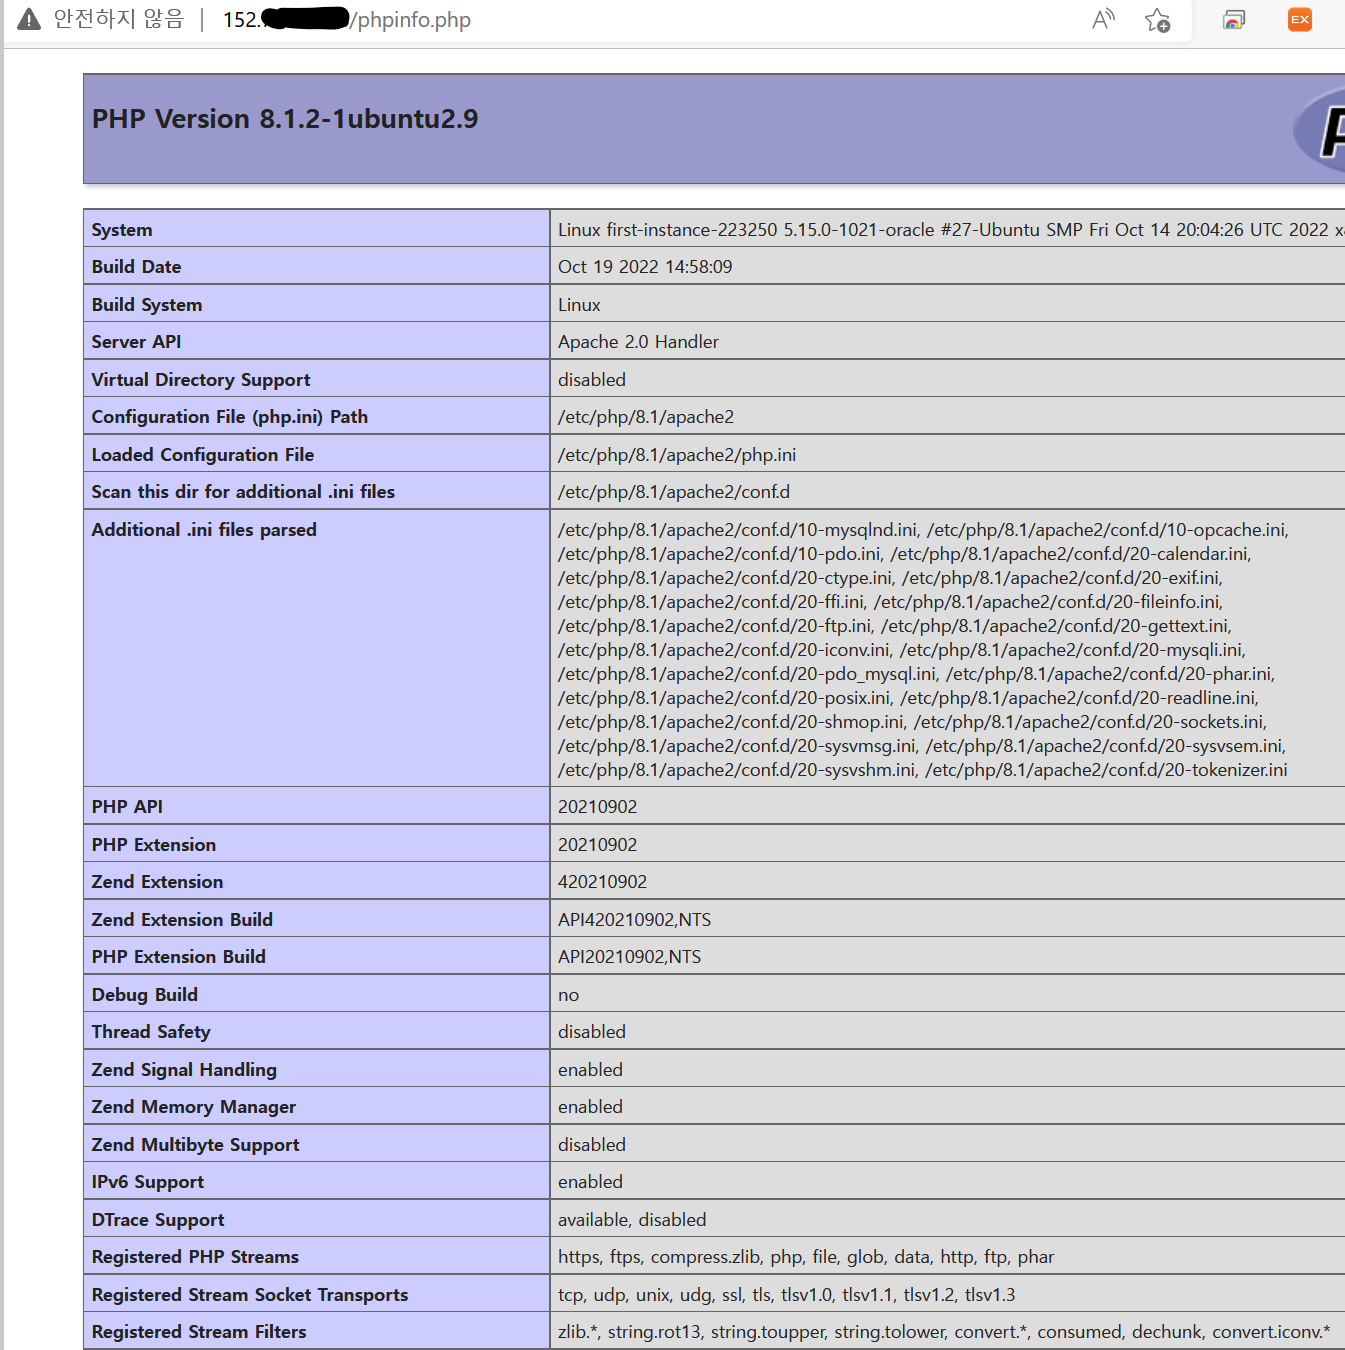Click Registered Stream Filters label
Screen dimensions: 1345x1350
click(x=199, y=1332)
